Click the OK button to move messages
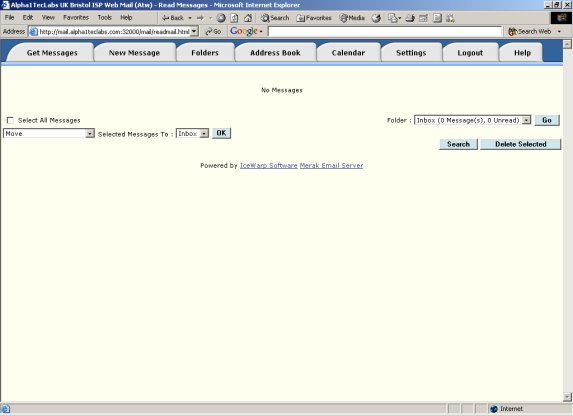The image size is (573, 416). (221, 133)
